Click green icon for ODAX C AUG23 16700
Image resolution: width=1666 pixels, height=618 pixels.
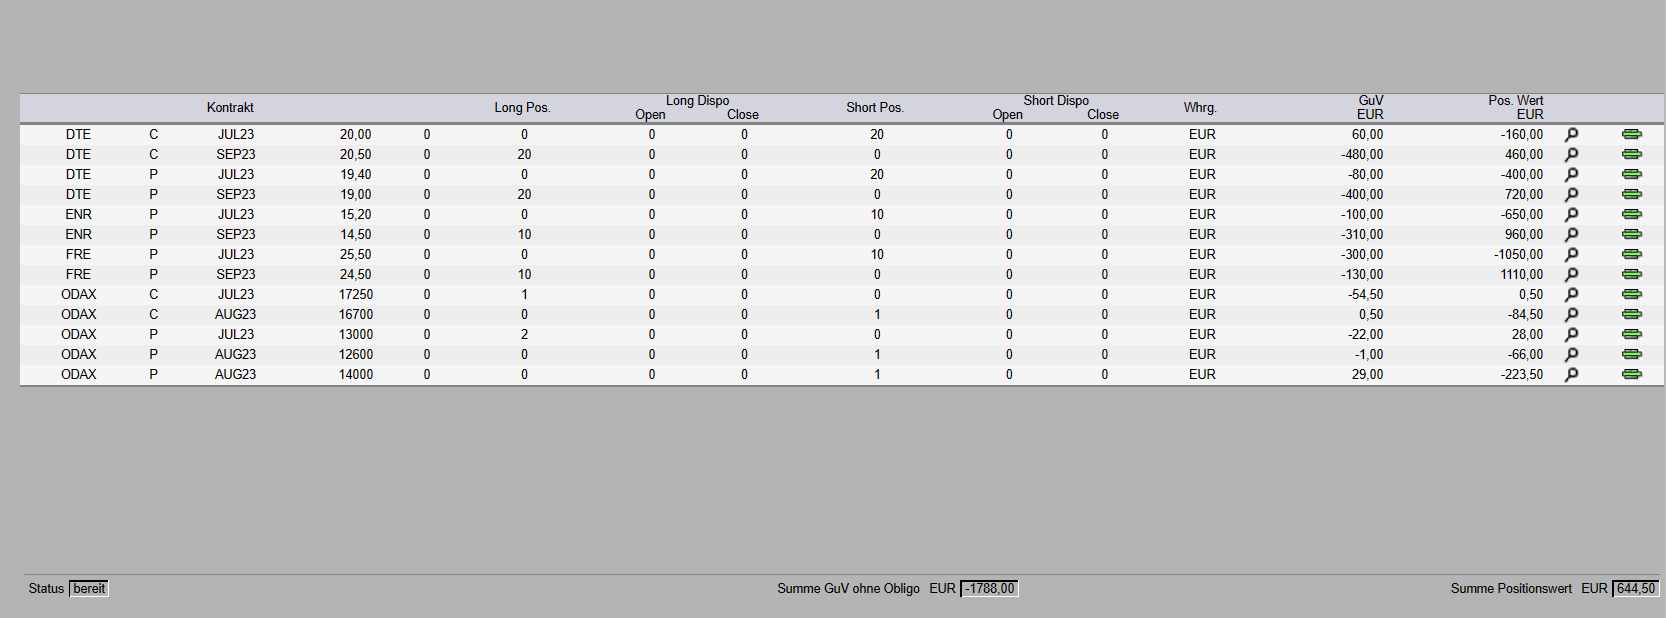coord(1631,314)
